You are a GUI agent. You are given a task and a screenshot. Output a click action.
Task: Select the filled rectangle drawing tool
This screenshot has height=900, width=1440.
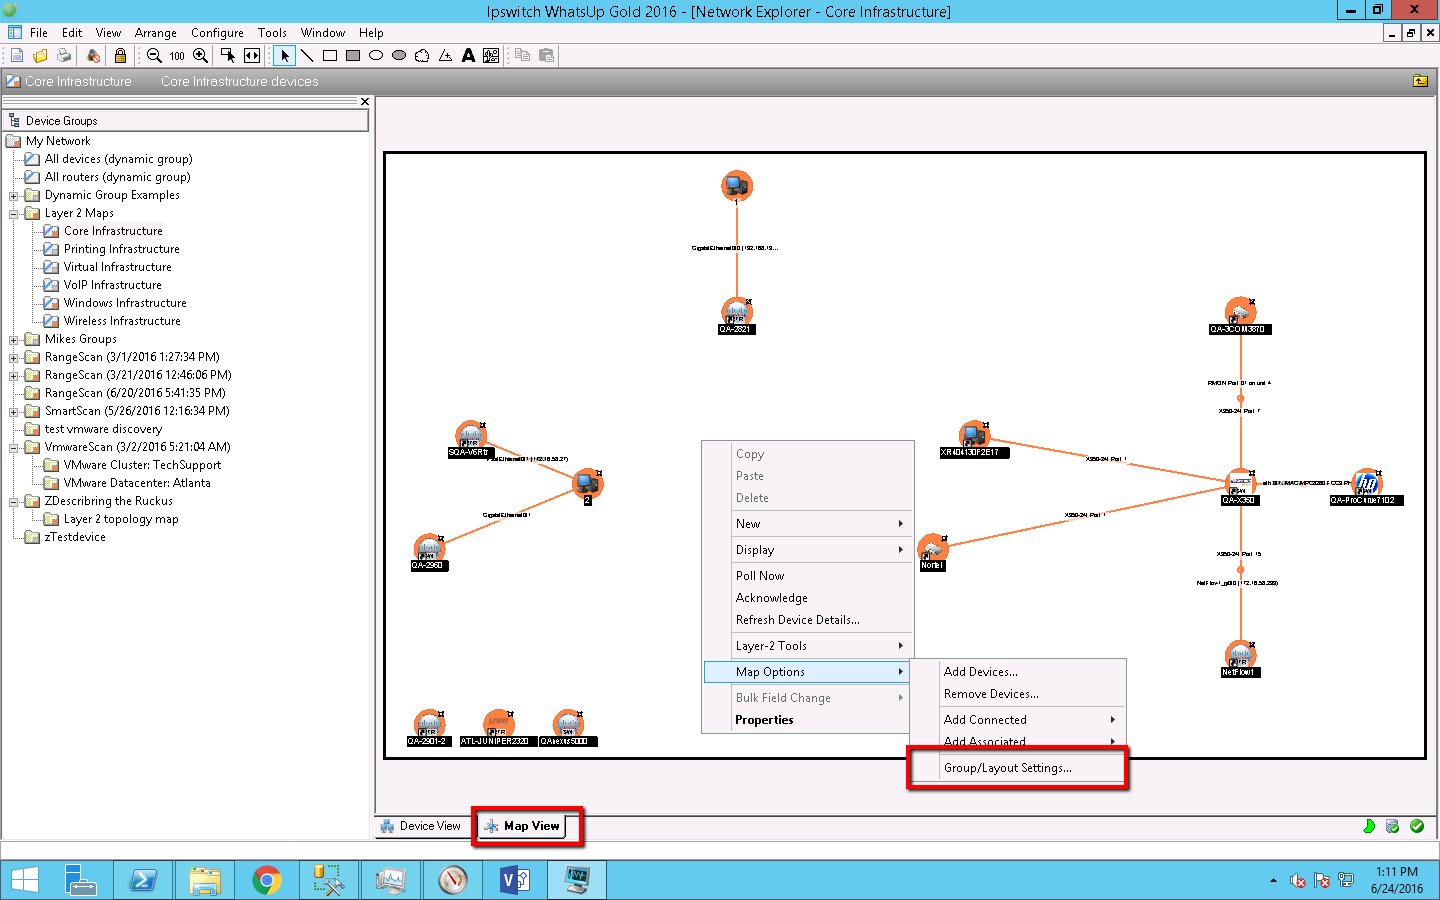(x=353, y=56)
